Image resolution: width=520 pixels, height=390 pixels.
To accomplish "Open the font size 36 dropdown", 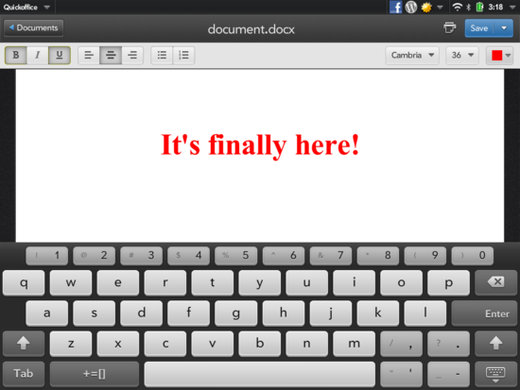I will pos(462,55).
